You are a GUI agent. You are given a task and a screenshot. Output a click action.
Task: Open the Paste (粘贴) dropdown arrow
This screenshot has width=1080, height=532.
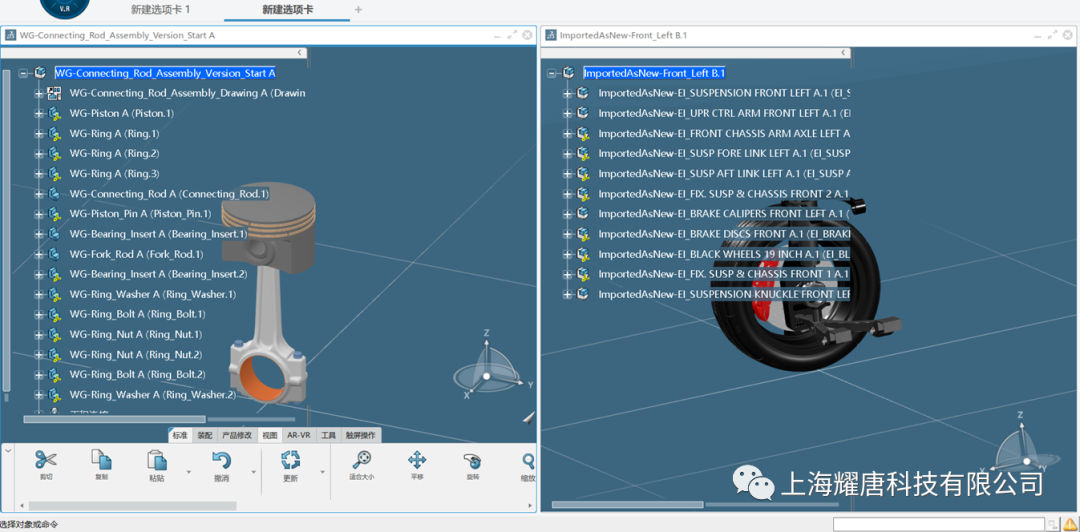[x=189, y=471]
